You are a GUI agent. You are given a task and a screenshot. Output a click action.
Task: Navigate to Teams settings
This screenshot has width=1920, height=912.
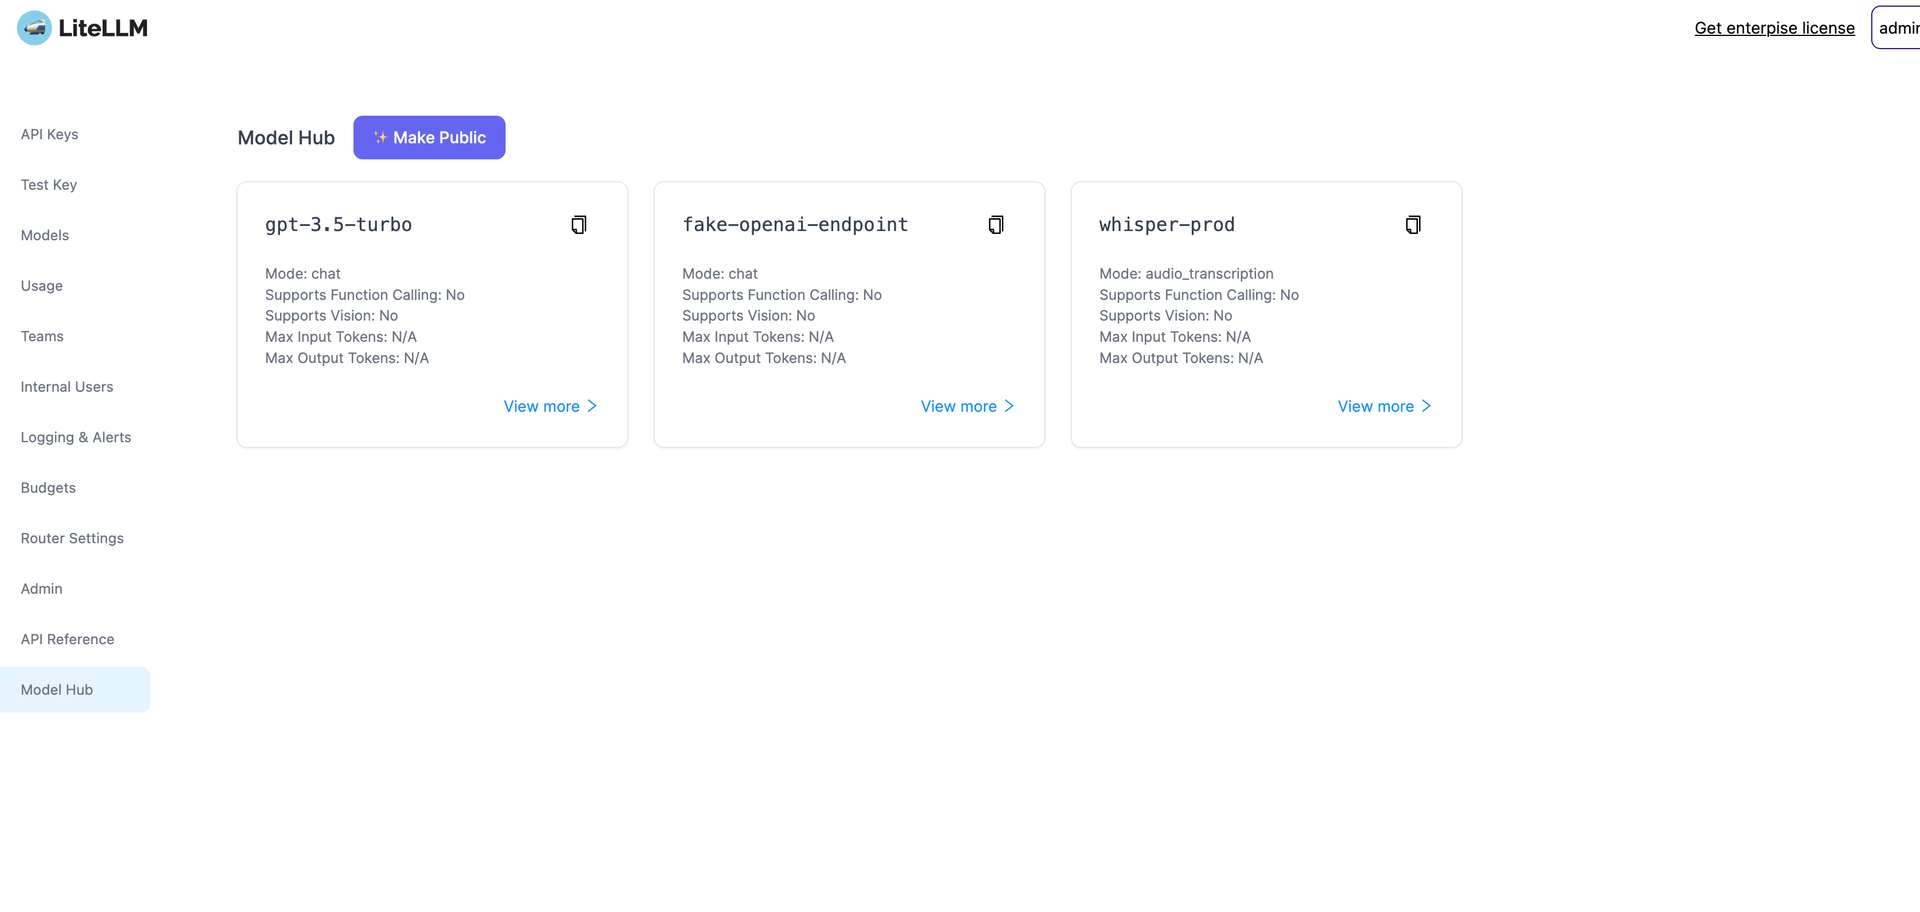pyautogui.click(x=42, y=336)
